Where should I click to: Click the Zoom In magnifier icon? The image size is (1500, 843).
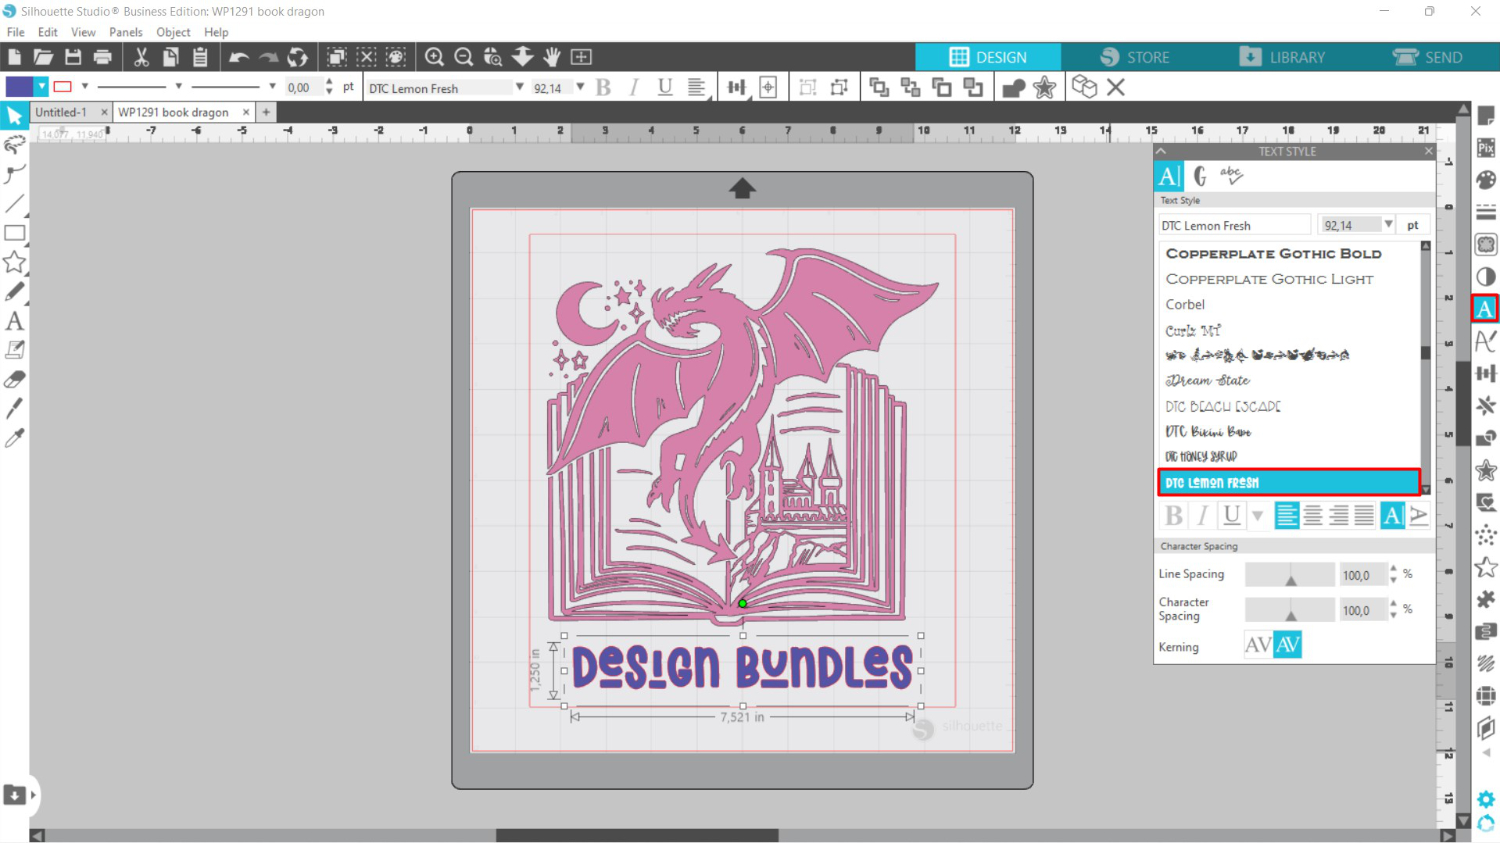pos(434,57)
